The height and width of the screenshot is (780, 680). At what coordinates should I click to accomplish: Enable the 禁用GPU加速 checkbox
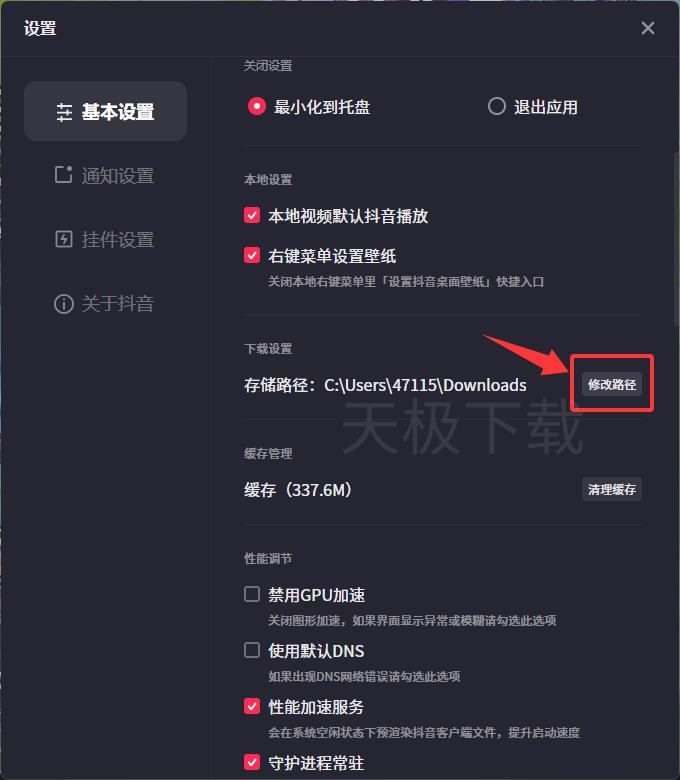pyautogui.click(x=252, y=594)
